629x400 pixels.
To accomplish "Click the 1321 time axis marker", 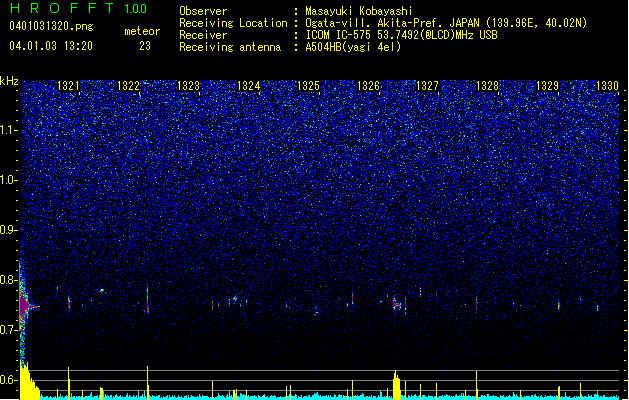I will click(x=68, y=86).
